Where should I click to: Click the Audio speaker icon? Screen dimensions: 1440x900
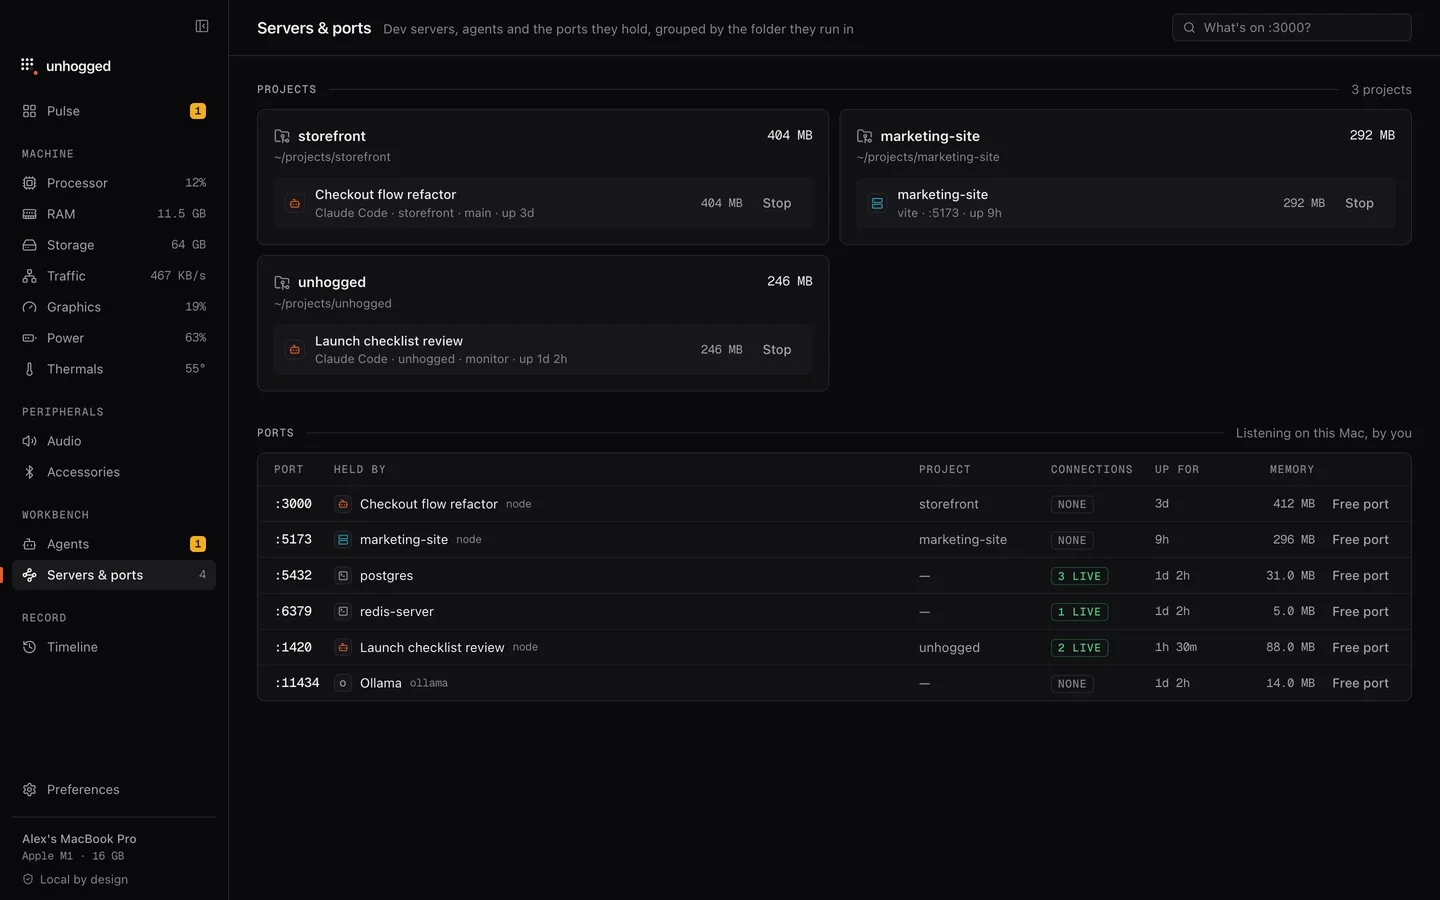point(29,441)
